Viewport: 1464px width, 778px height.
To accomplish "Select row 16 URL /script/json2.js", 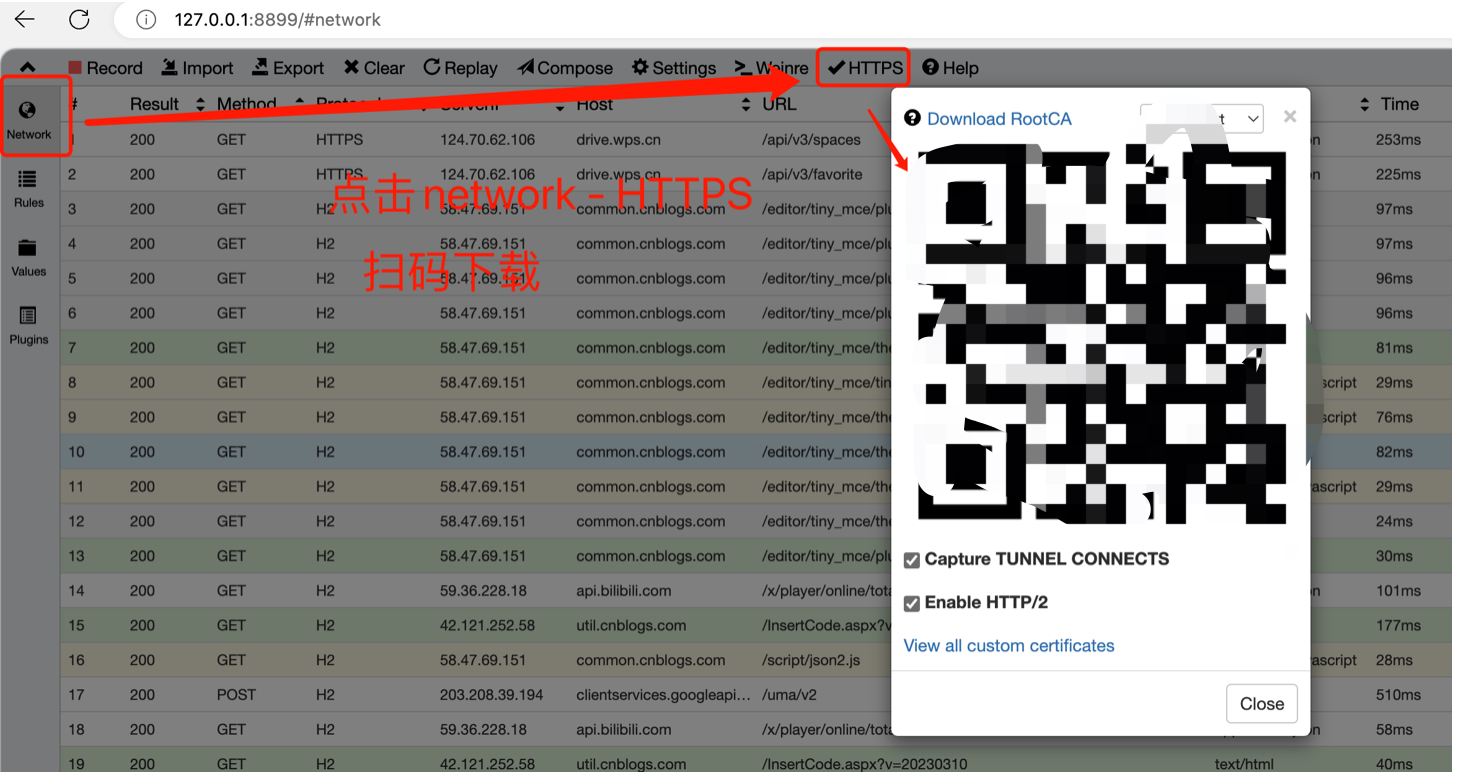I will [812, 661].
